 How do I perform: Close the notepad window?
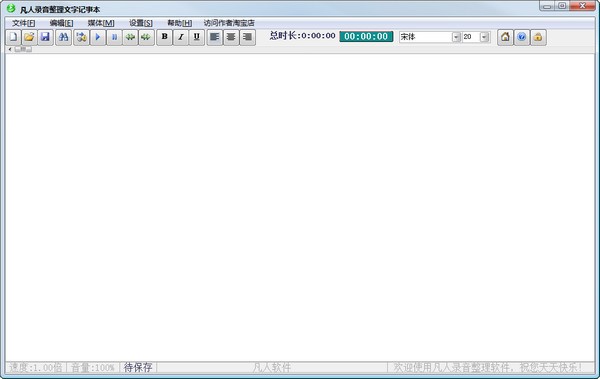582,6
